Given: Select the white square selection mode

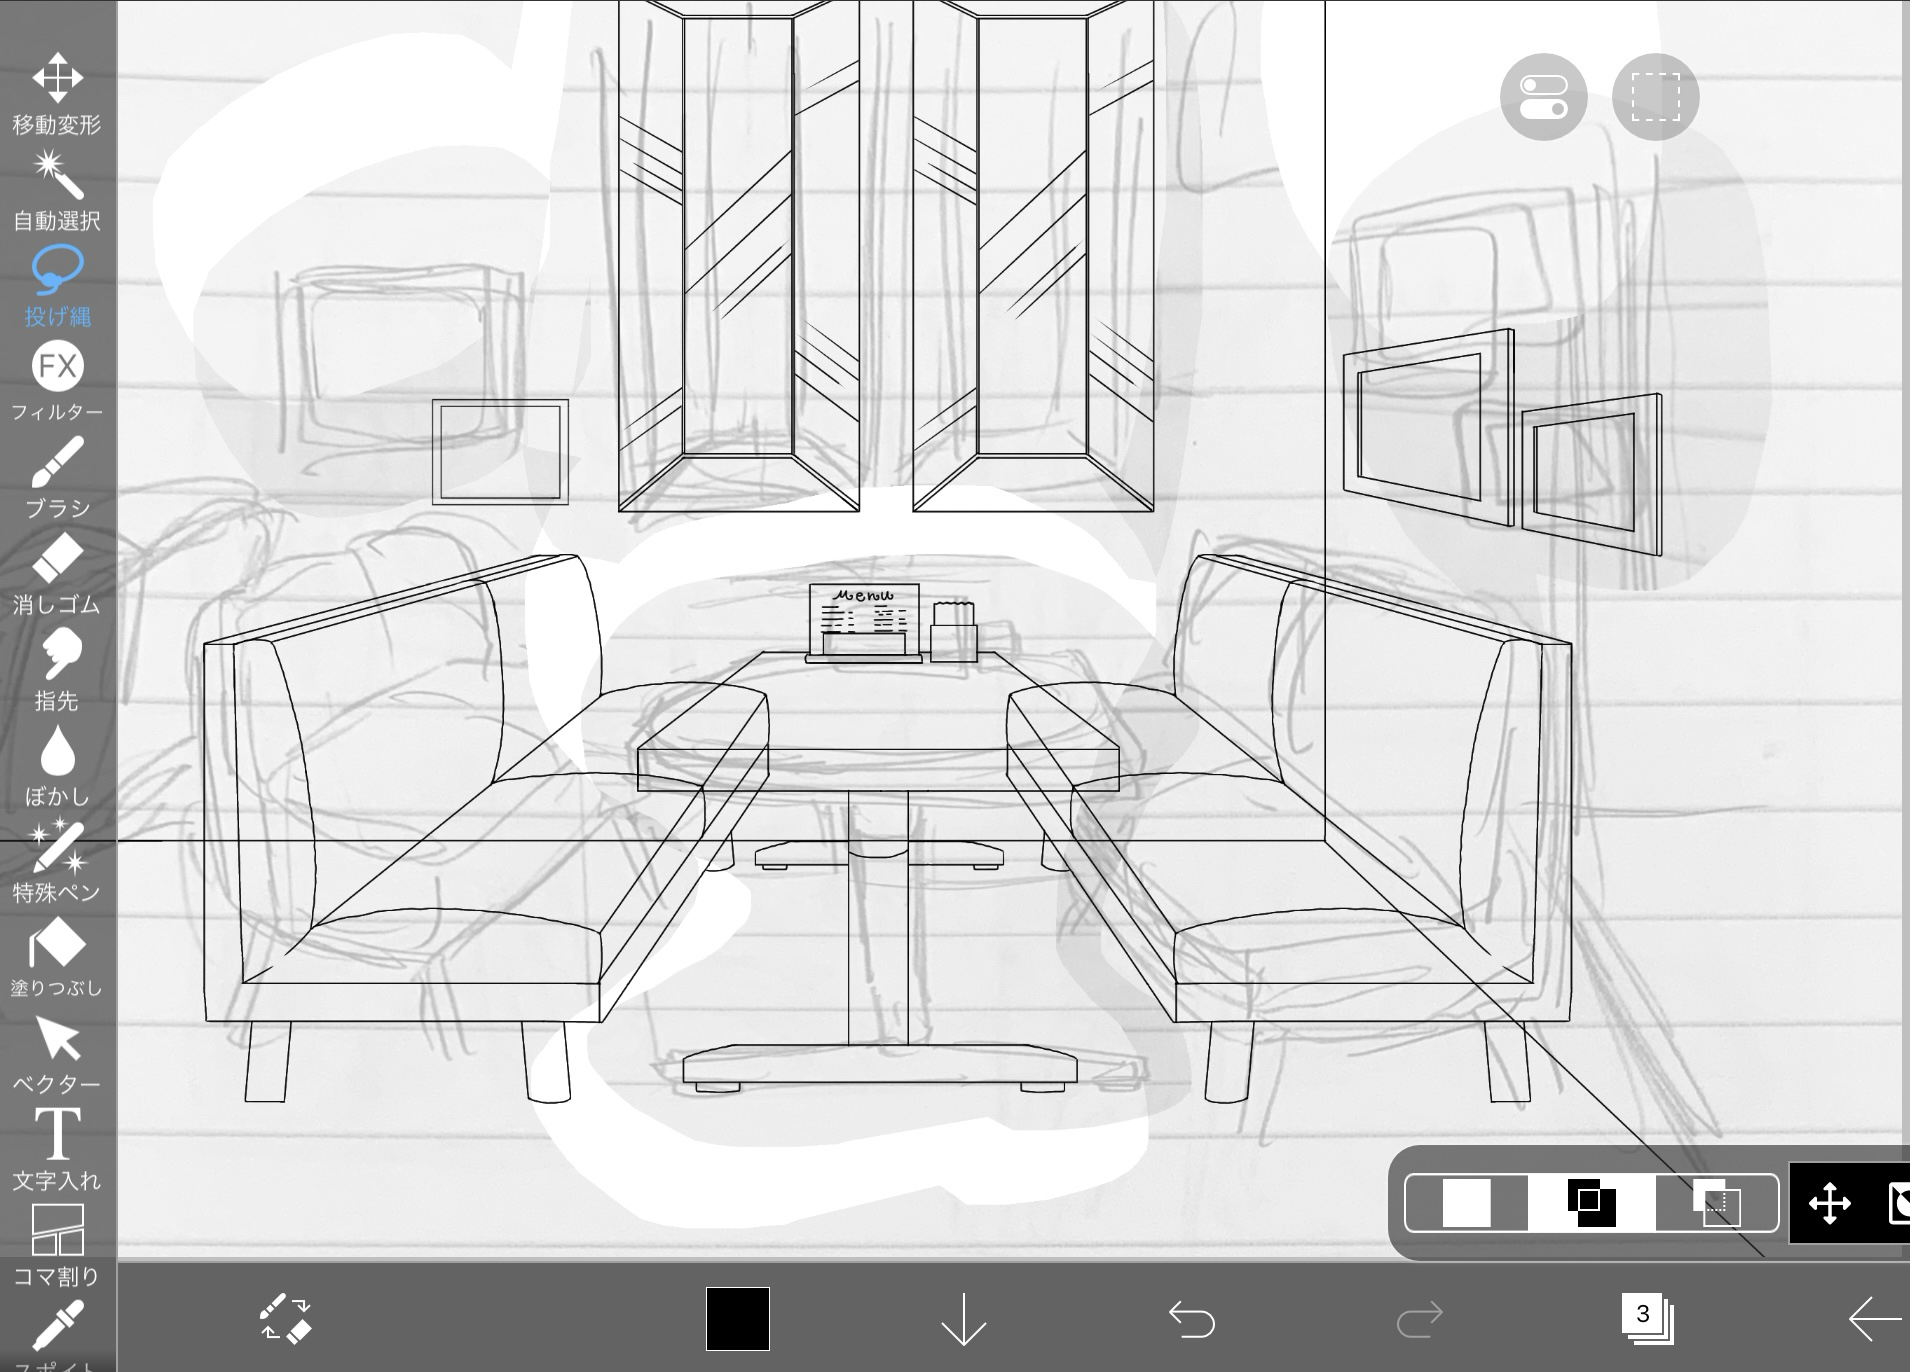Looking at the screenshot, I should [1466, 1203].
